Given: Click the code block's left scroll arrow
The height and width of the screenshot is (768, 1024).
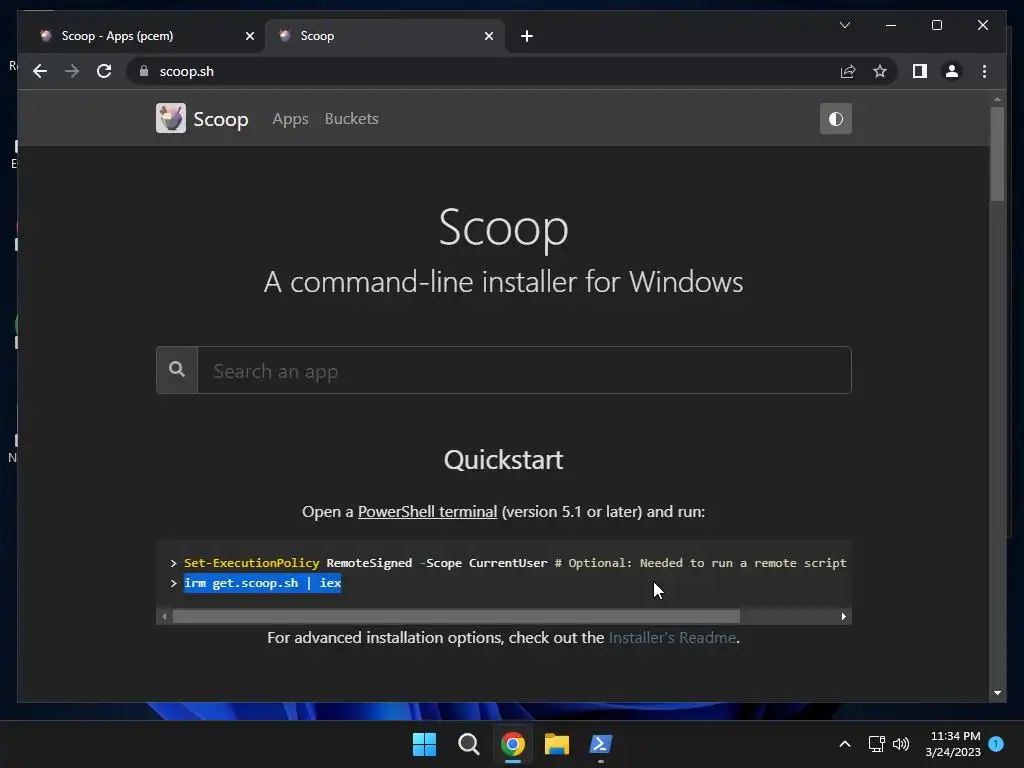Looking at the screenshot, I should (165, 616).
